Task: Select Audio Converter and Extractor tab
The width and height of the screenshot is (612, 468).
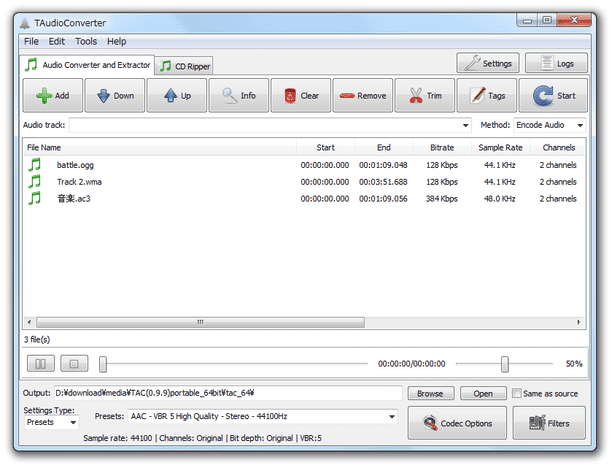Action: [87, 65]
